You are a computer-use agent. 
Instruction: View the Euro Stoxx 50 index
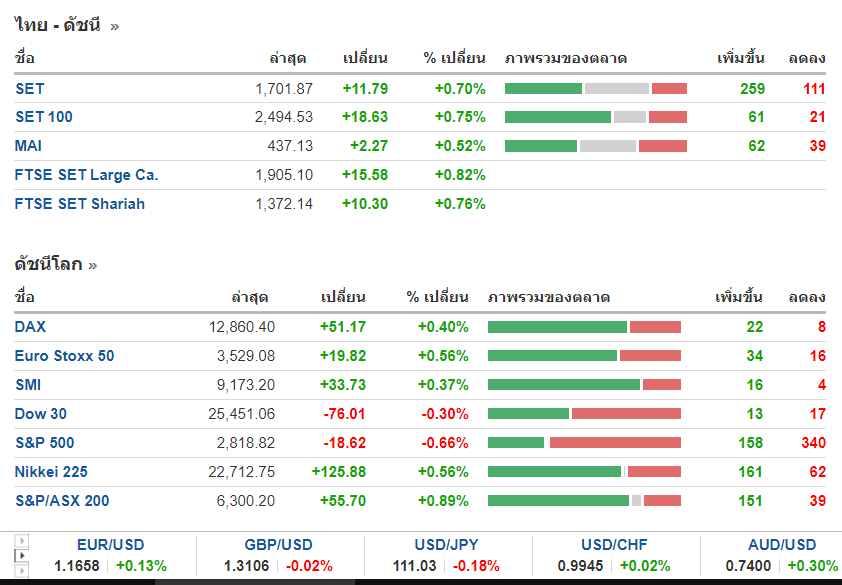[x=64, y=356]
